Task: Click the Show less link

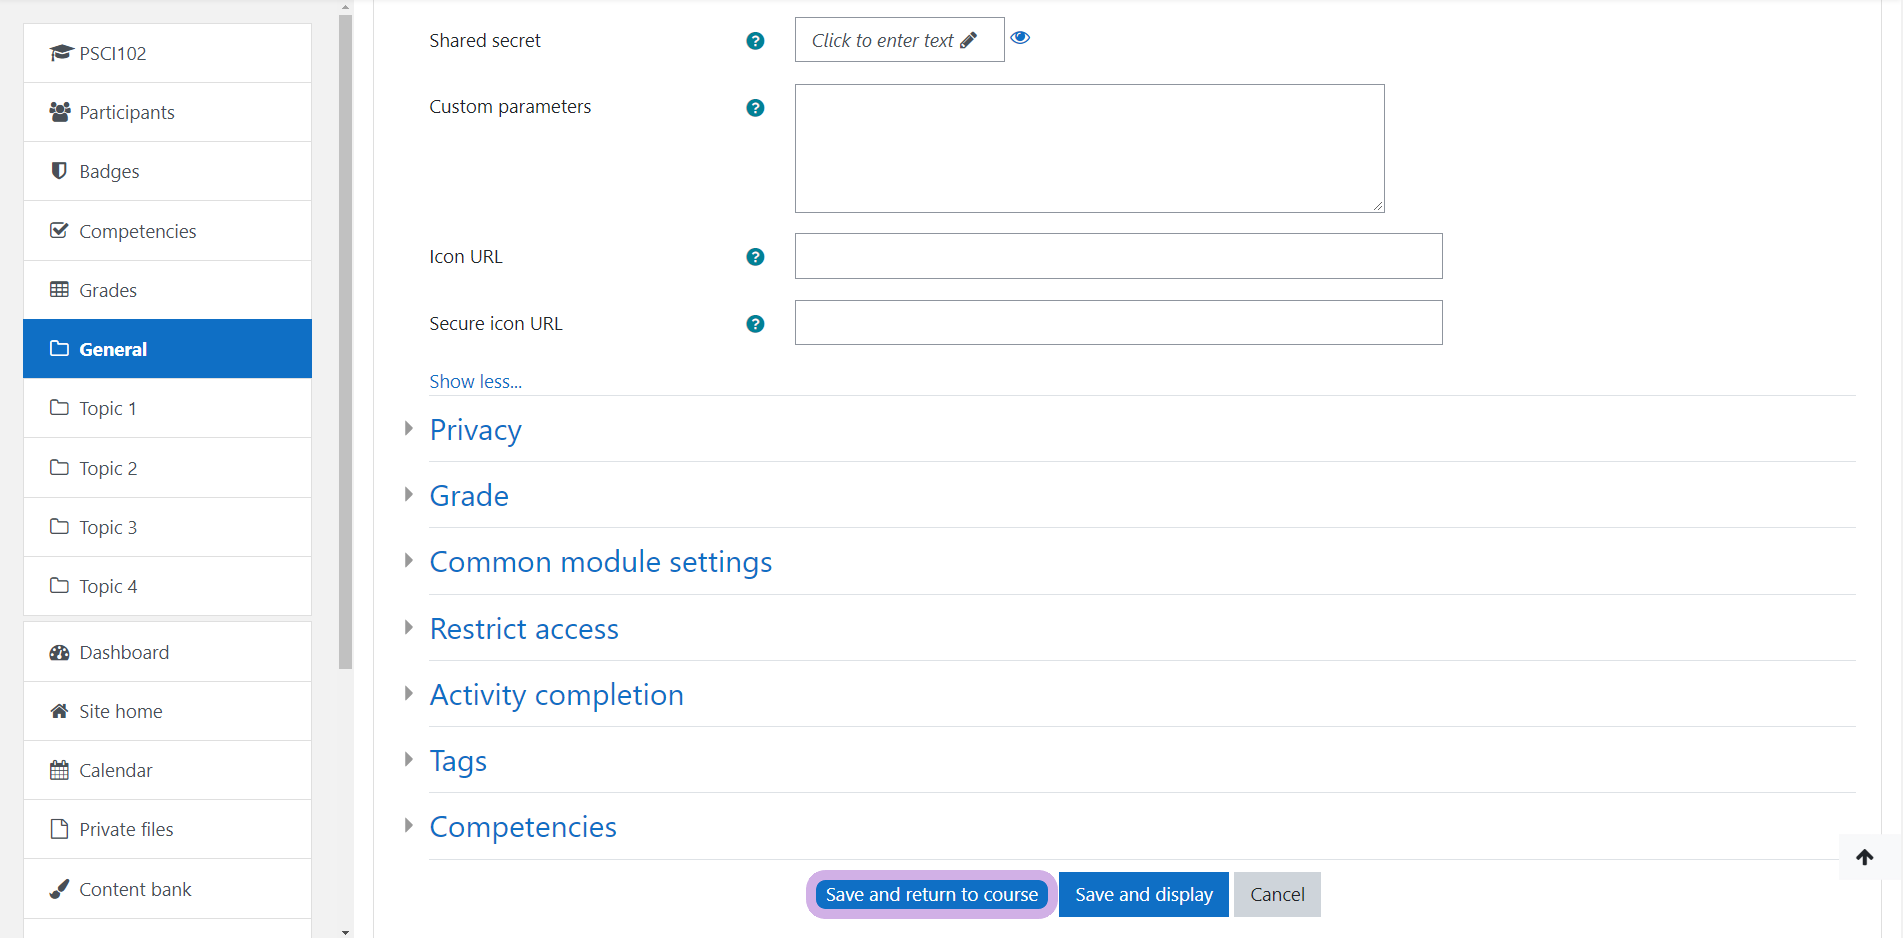Action: (x=475, y=382)
